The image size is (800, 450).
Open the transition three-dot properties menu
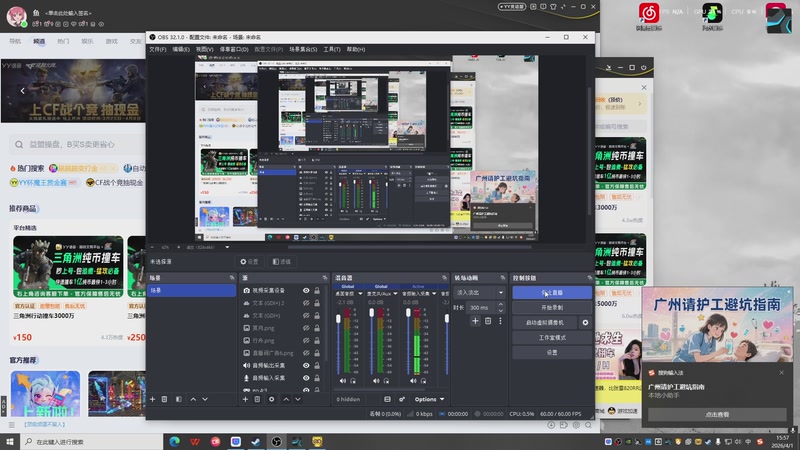(500, 321)
